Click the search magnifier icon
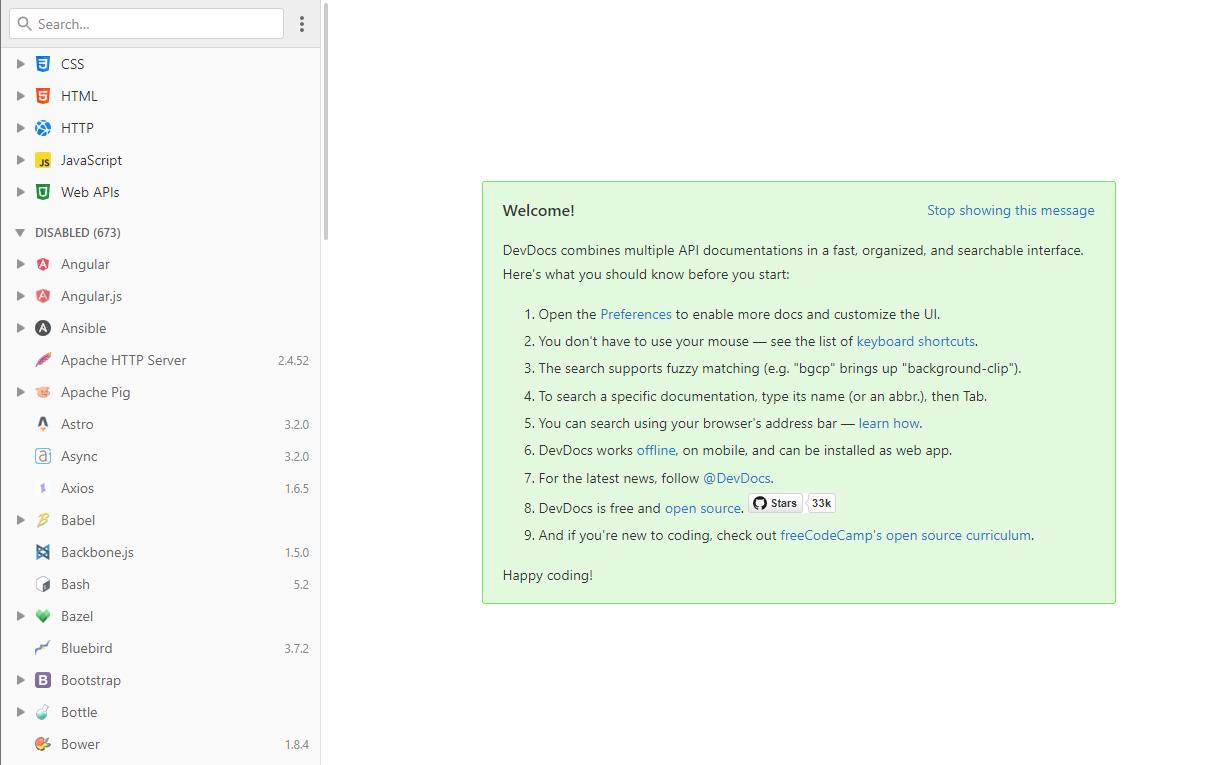 click(25, 24)
